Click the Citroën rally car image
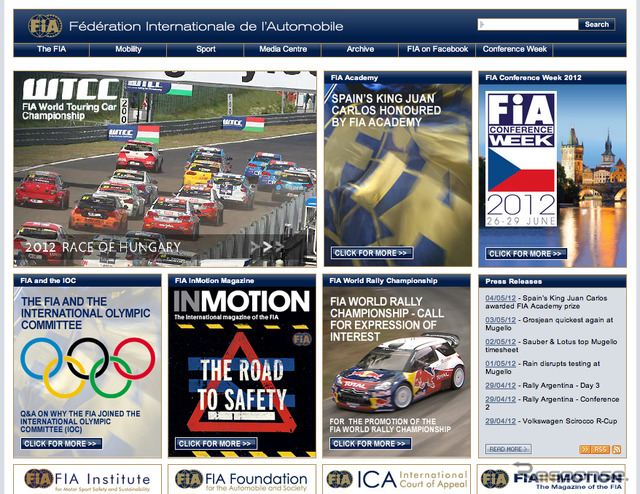The width and height of the screenshot is (640, 494). (x=398, y=374)
